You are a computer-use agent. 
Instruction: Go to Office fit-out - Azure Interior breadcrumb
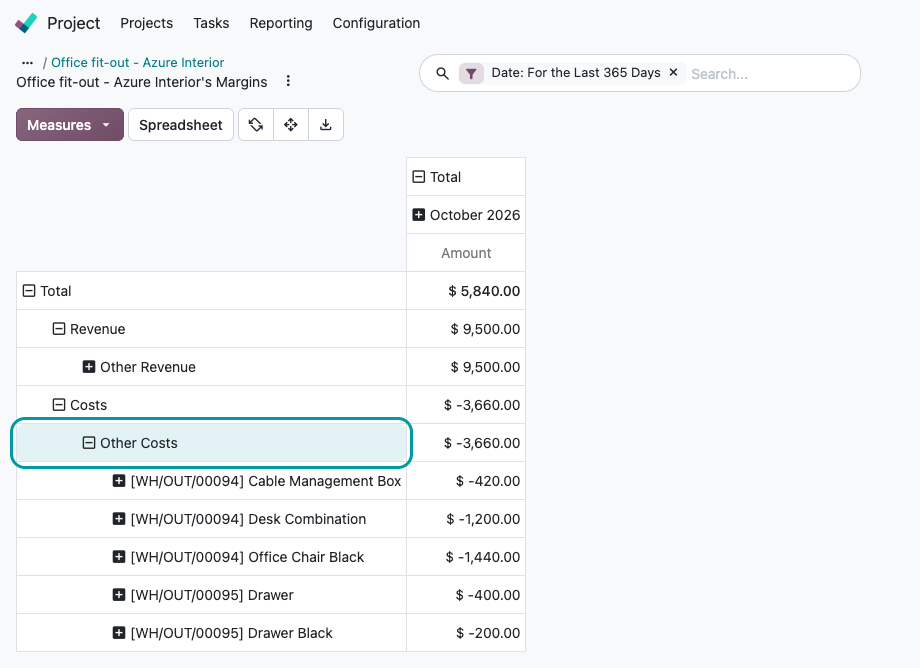137,63
